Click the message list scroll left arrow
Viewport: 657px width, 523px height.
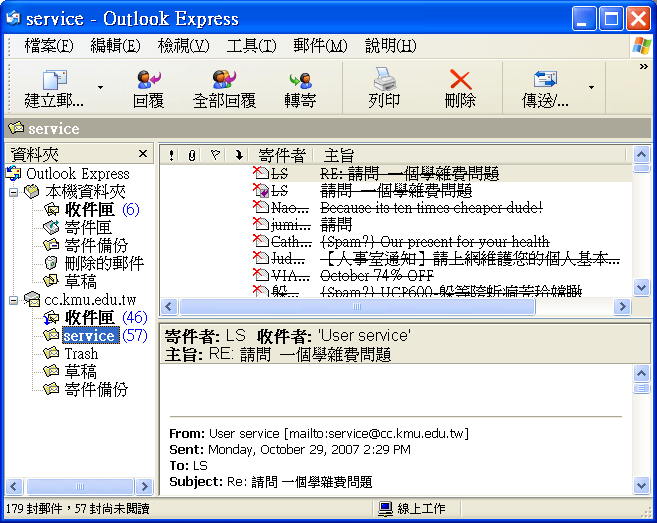(x=169, y=306)
